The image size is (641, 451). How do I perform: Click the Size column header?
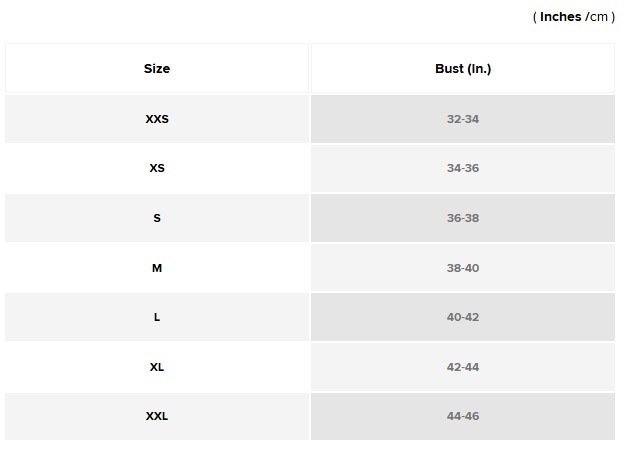(x=157, y=69)
